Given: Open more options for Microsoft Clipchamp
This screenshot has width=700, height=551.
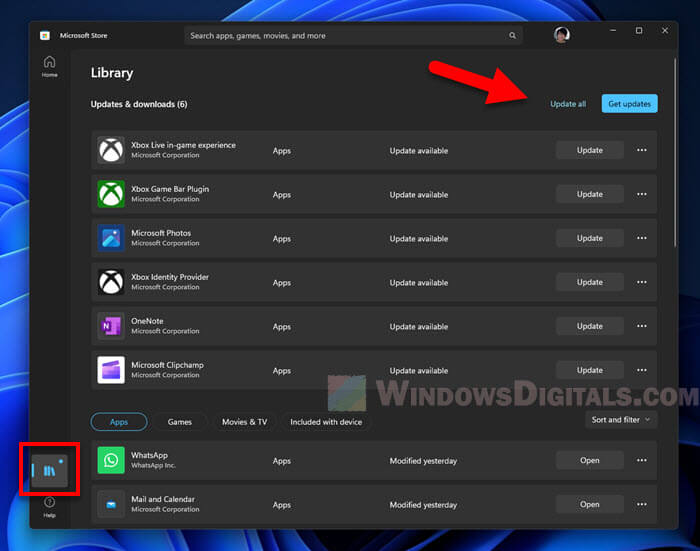Looking at the screenshot, I should coord(642,370).
